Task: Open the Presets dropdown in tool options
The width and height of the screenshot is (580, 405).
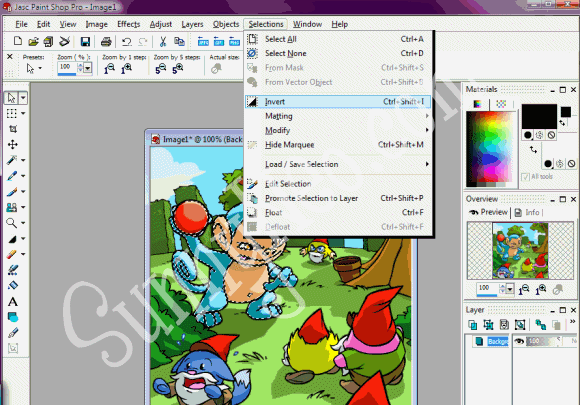Action: pyautogui.click(x=40, y=68)
